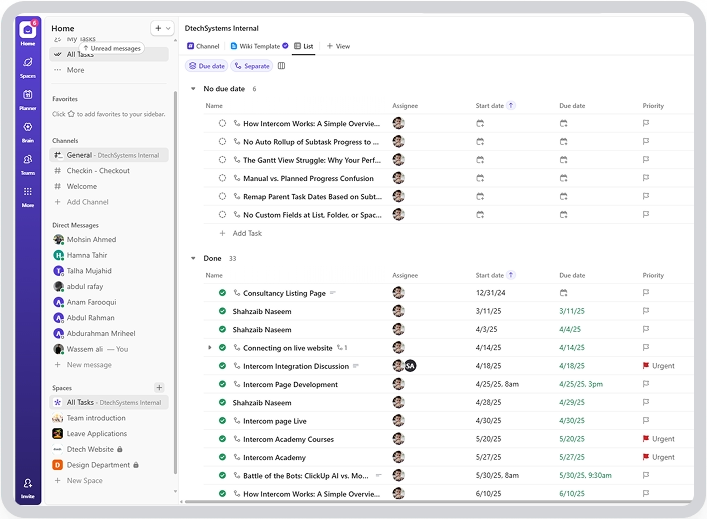Click the Priority column header in Done group

click(653, 275)
